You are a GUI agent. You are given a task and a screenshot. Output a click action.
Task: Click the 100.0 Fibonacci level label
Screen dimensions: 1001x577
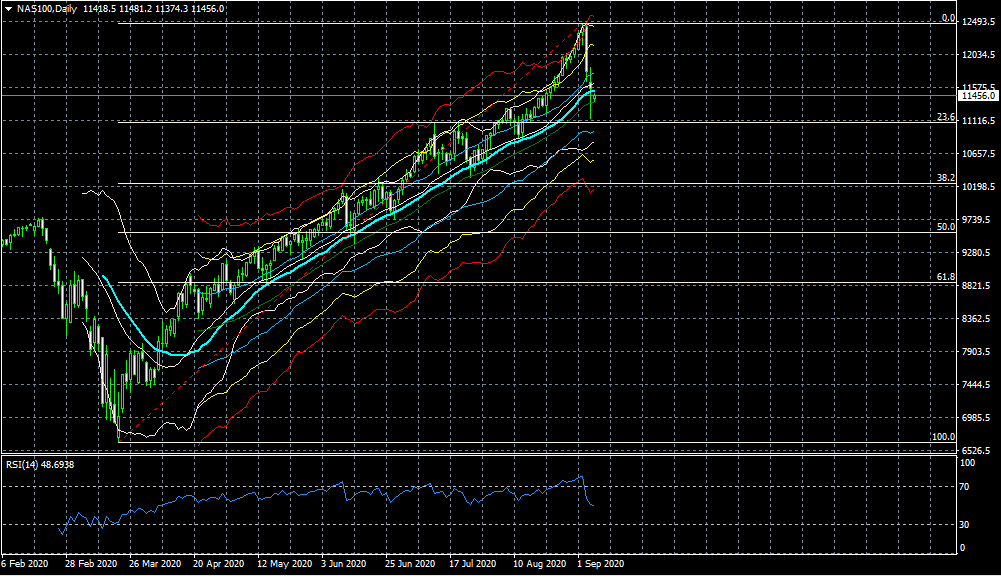pos(944,437)
